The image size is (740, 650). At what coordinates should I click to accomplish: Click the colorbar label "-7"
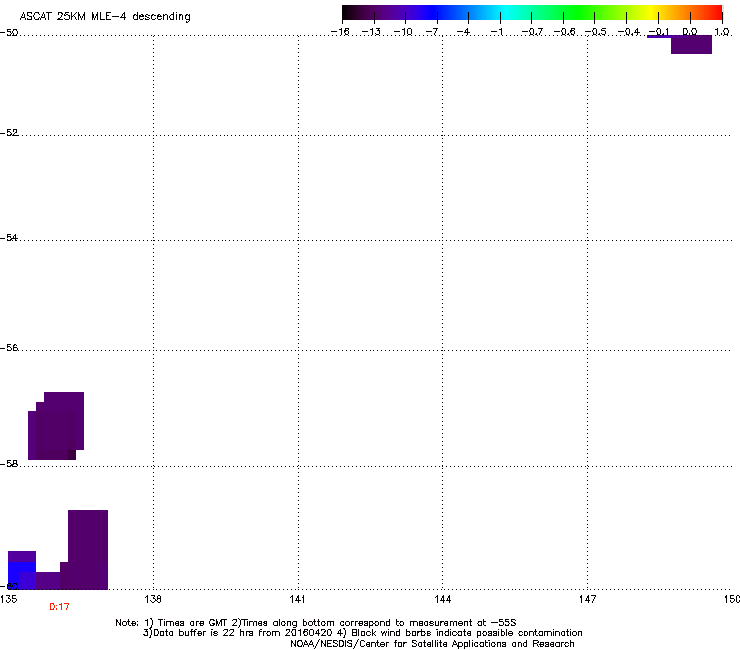pos(432,32)
